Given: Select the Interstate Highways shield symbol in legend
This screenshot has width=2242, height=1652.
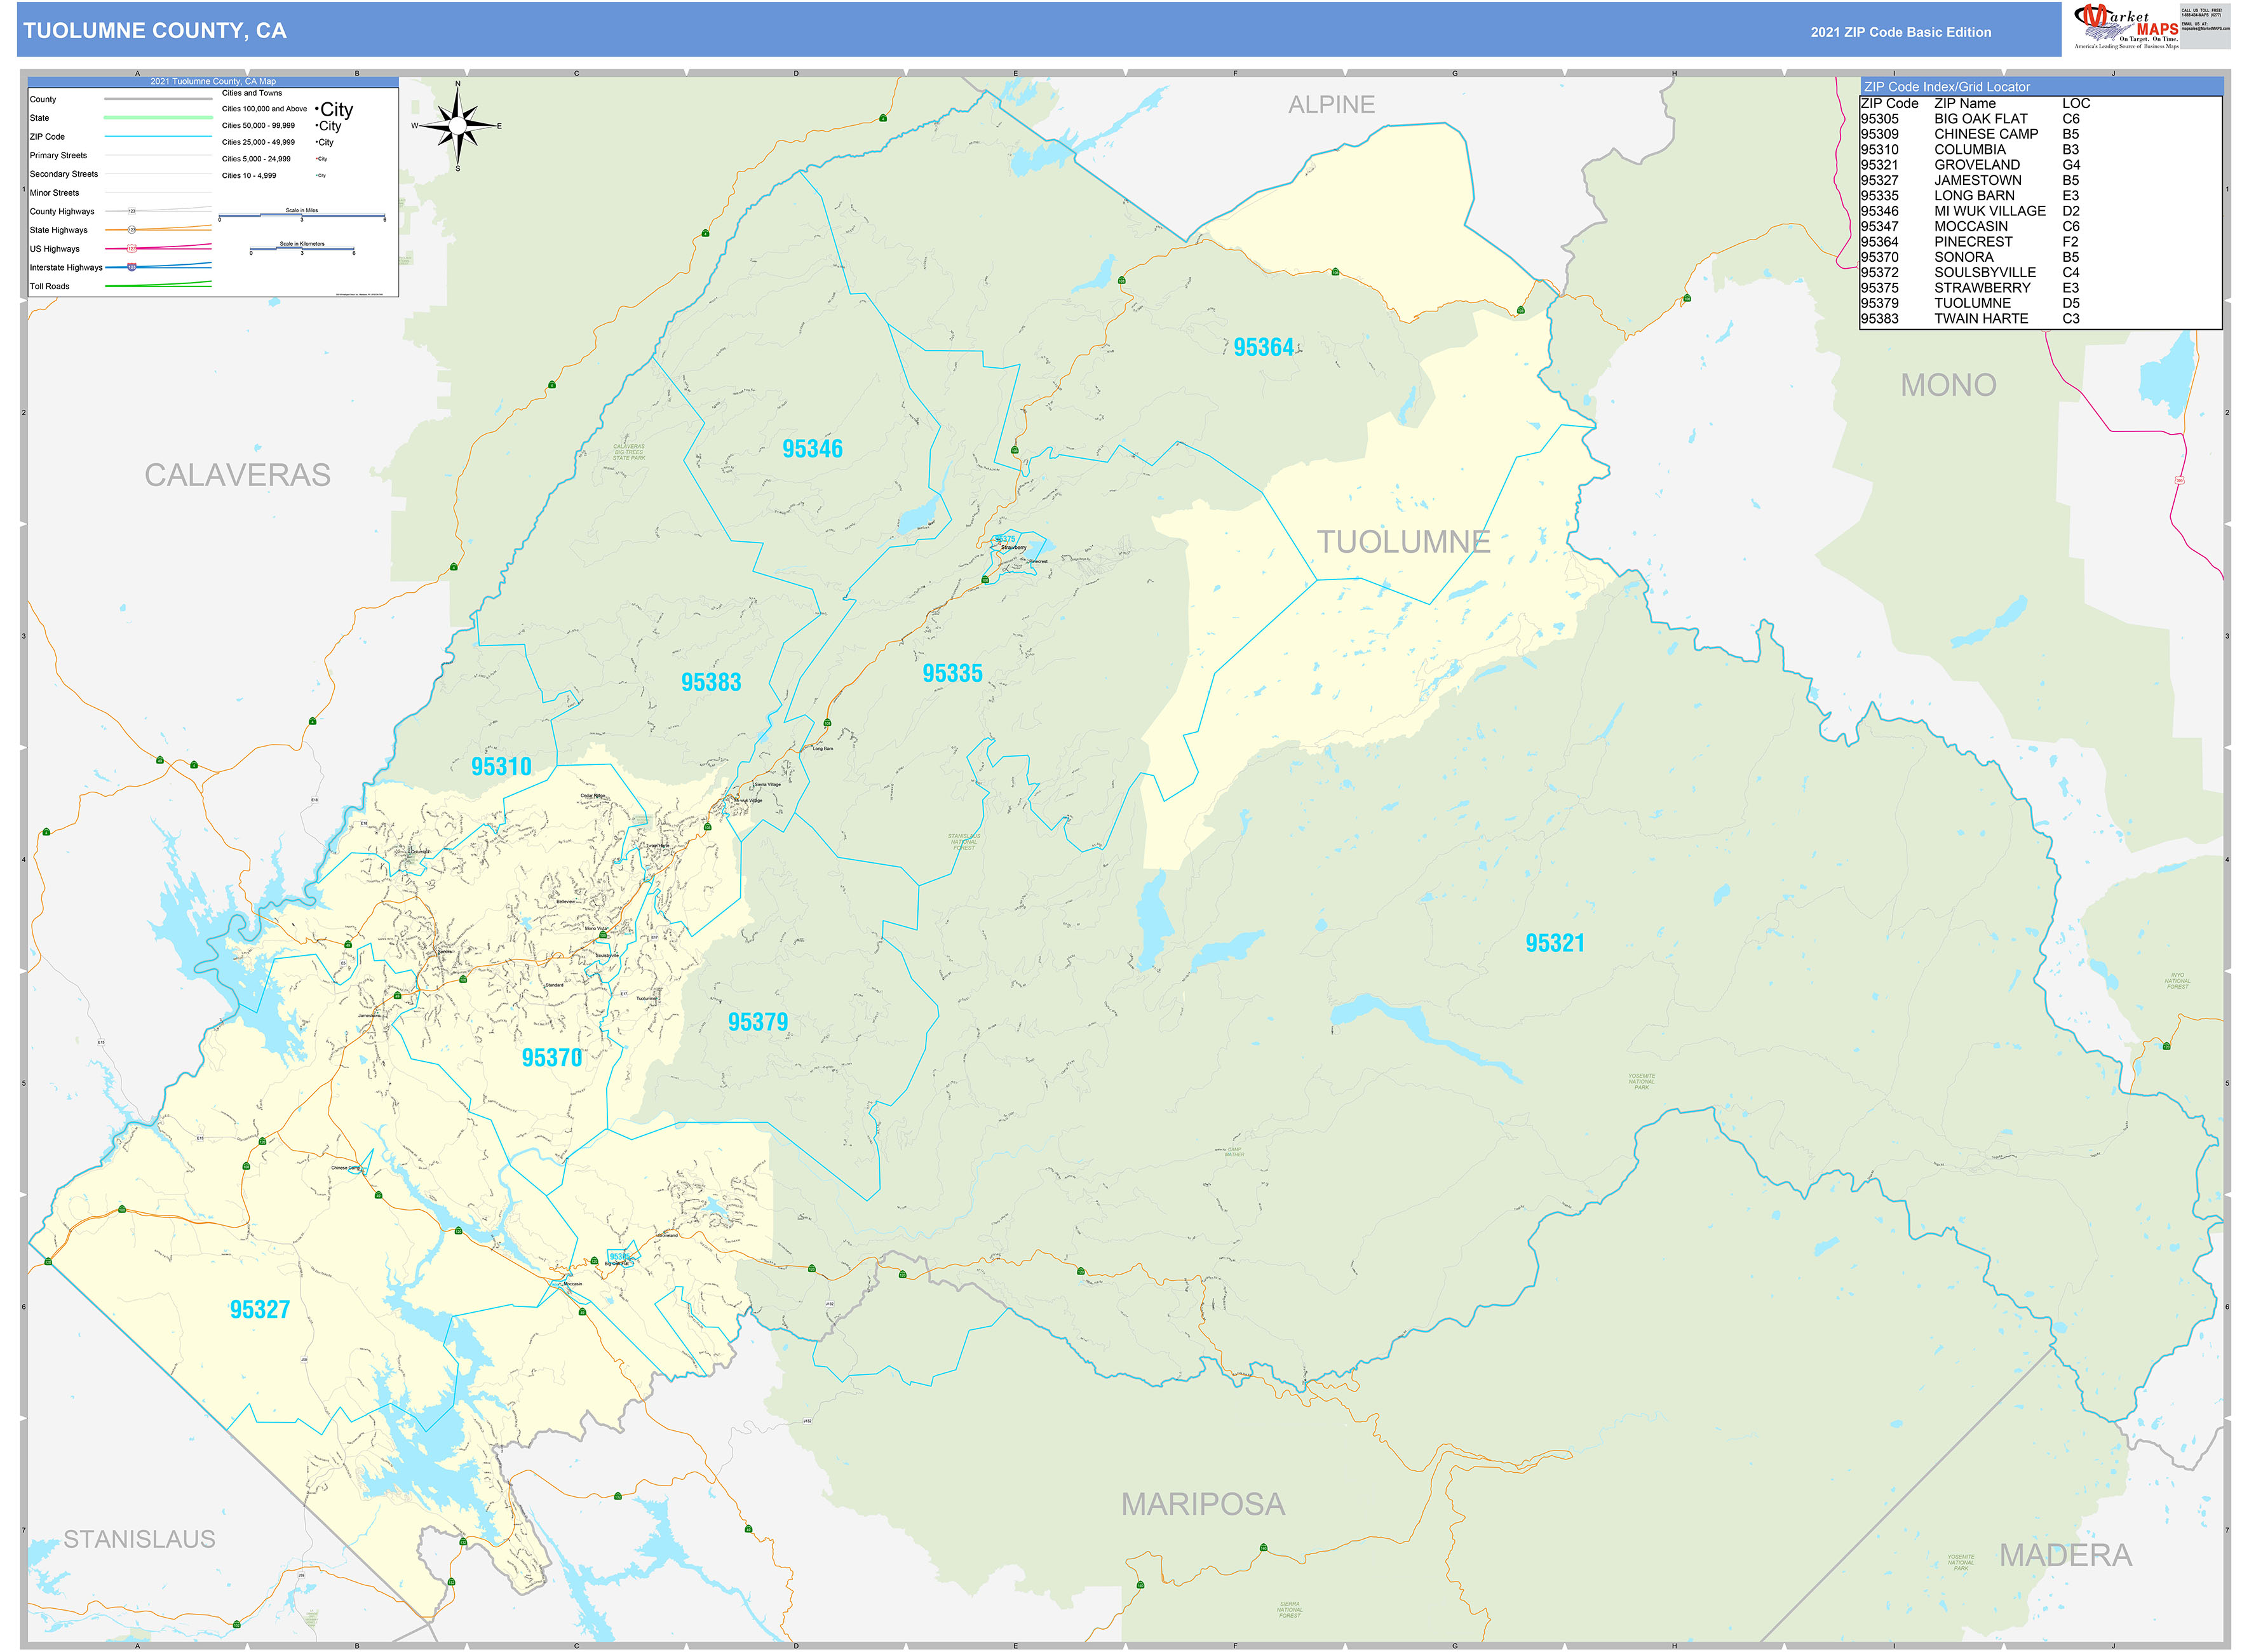Looking at the screenshot, I should 131,267.
